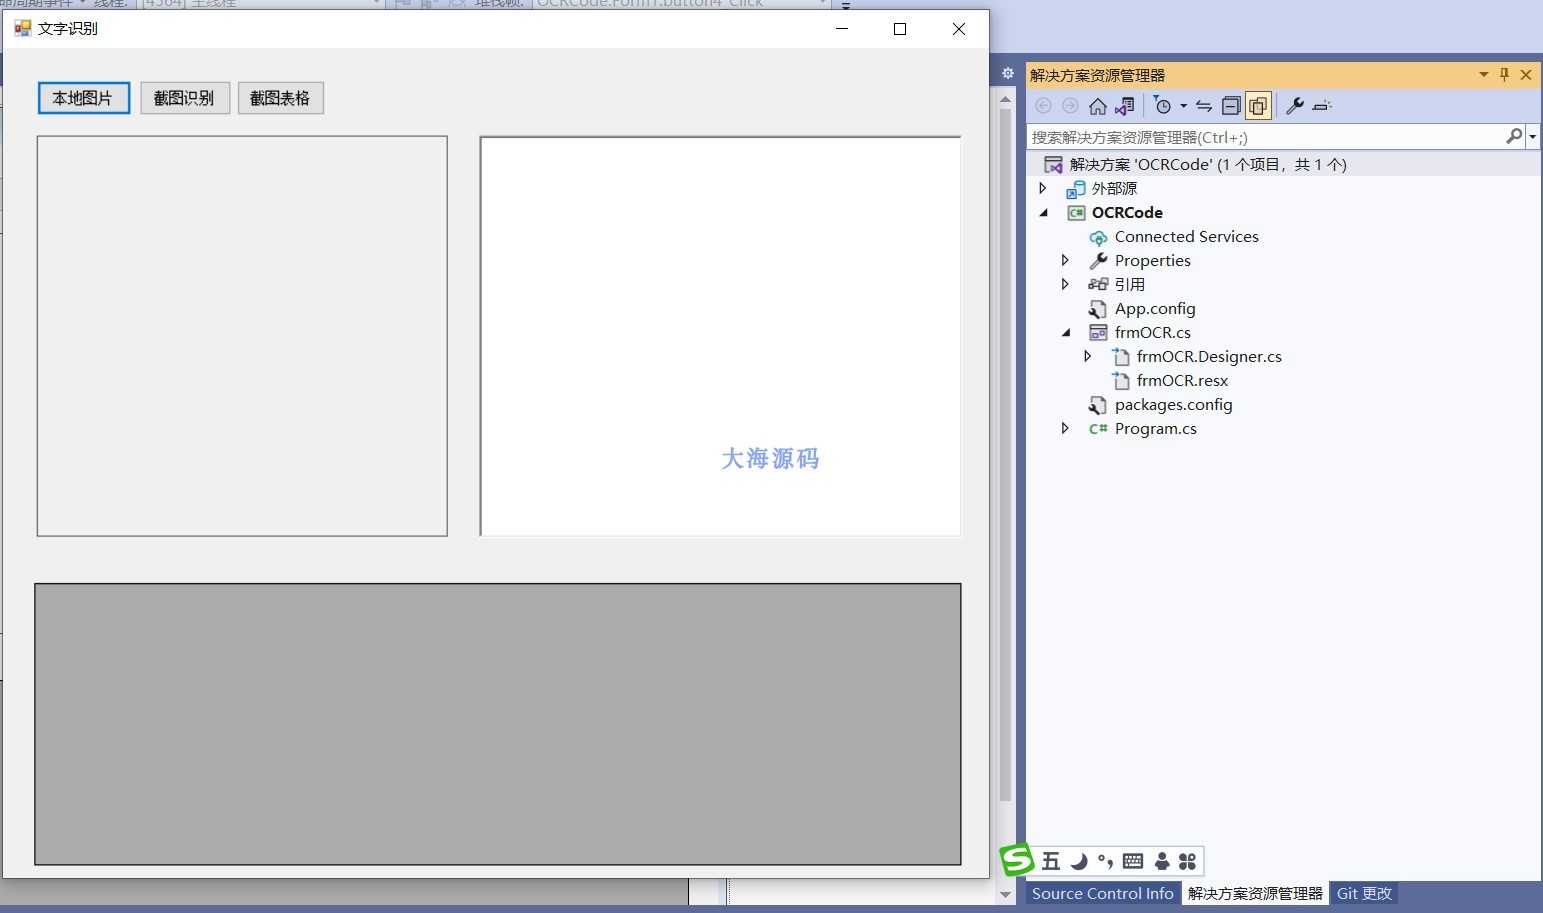1543x913 pixels.
Task: Toggle auto-hide pin on Solution Explorer panel
Action: pos(1504,75)
